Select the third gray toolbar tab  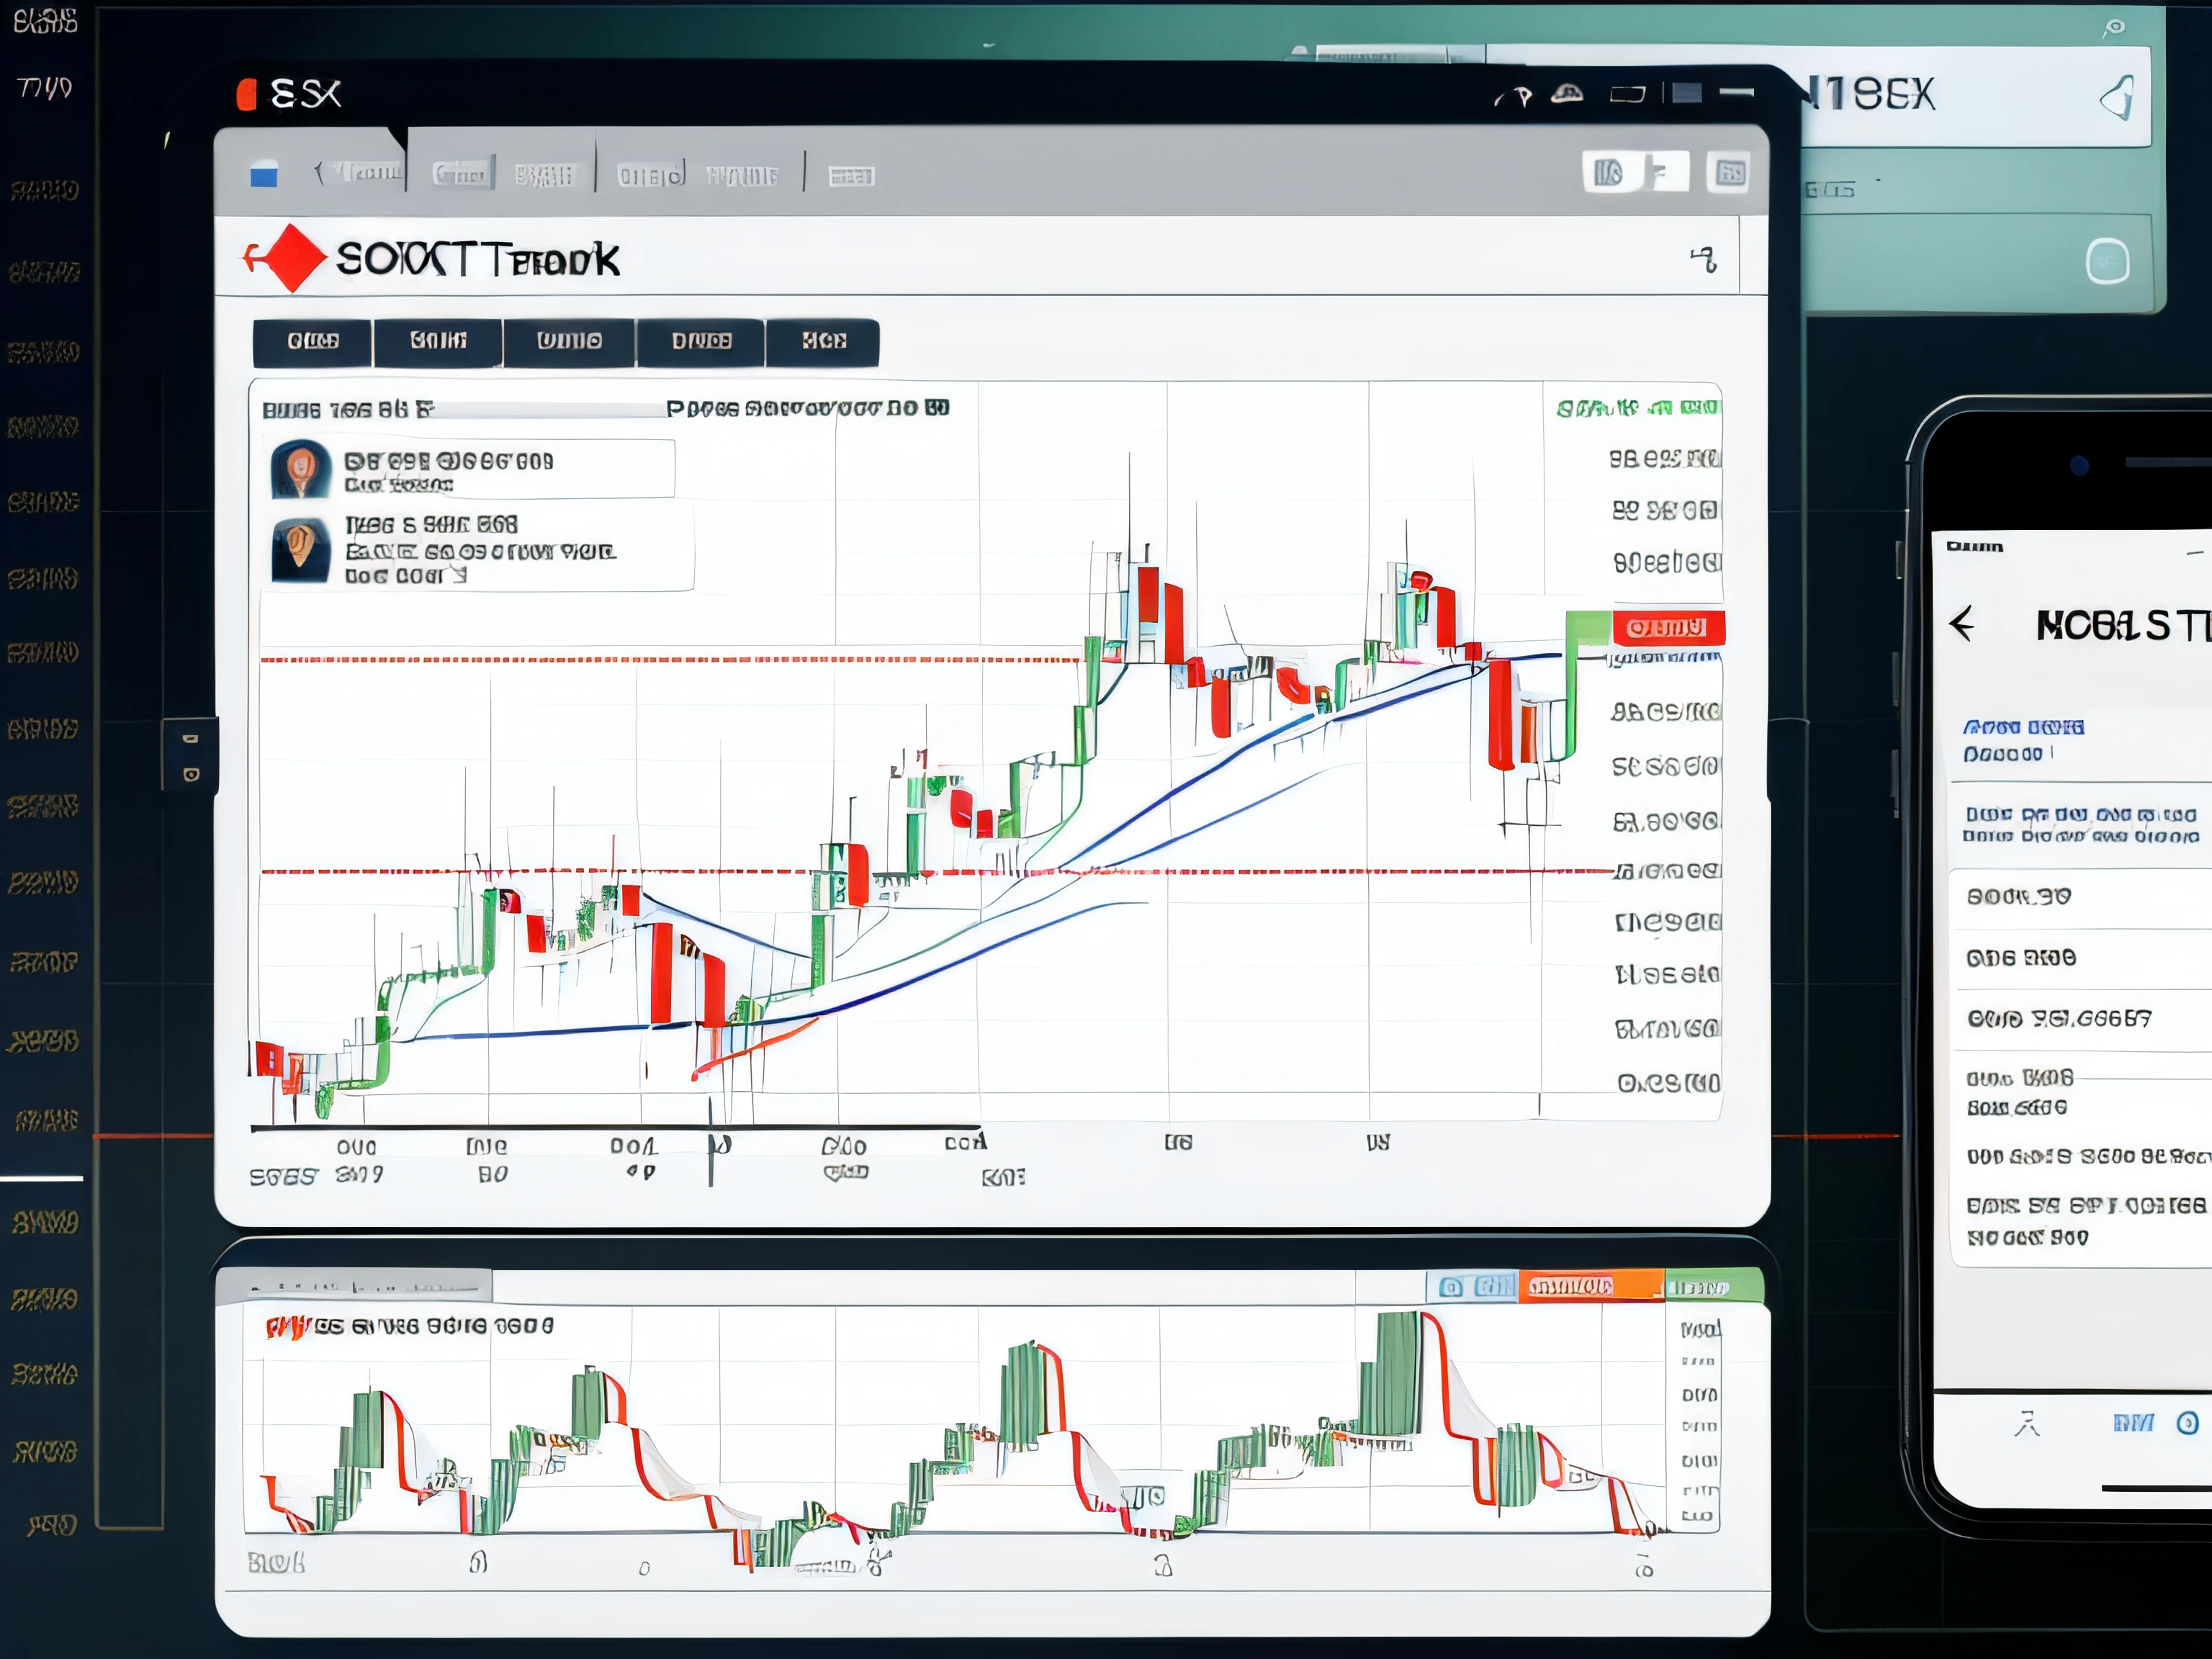tap(544, 175)
